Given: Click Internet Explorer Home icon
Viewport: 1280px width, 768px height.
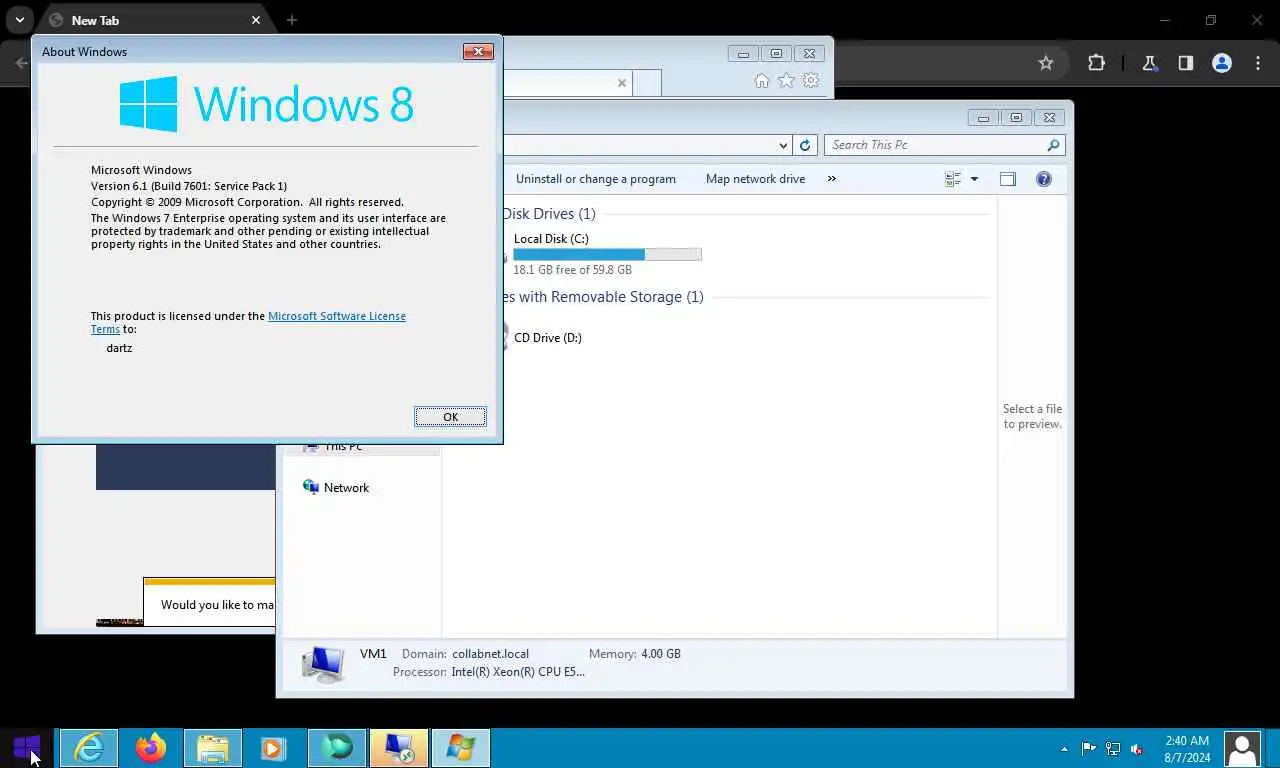Looking at the screenshot, I should point(762,81).
